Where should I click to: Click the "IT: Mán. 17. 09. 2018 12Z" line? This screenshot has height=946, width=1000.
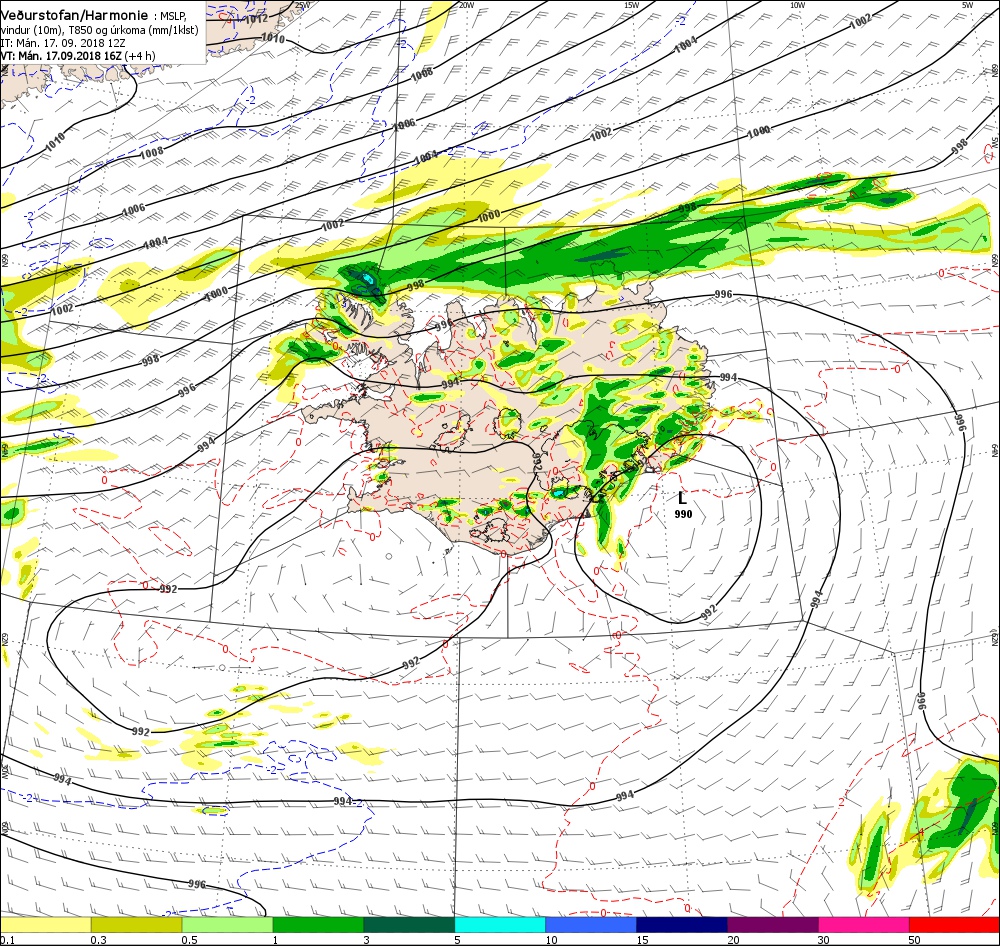(63, 43)
